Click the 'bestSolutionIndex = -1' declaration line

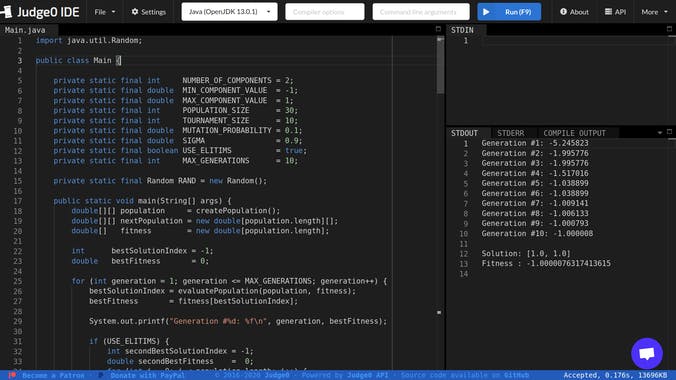click(x=142, y=251)
